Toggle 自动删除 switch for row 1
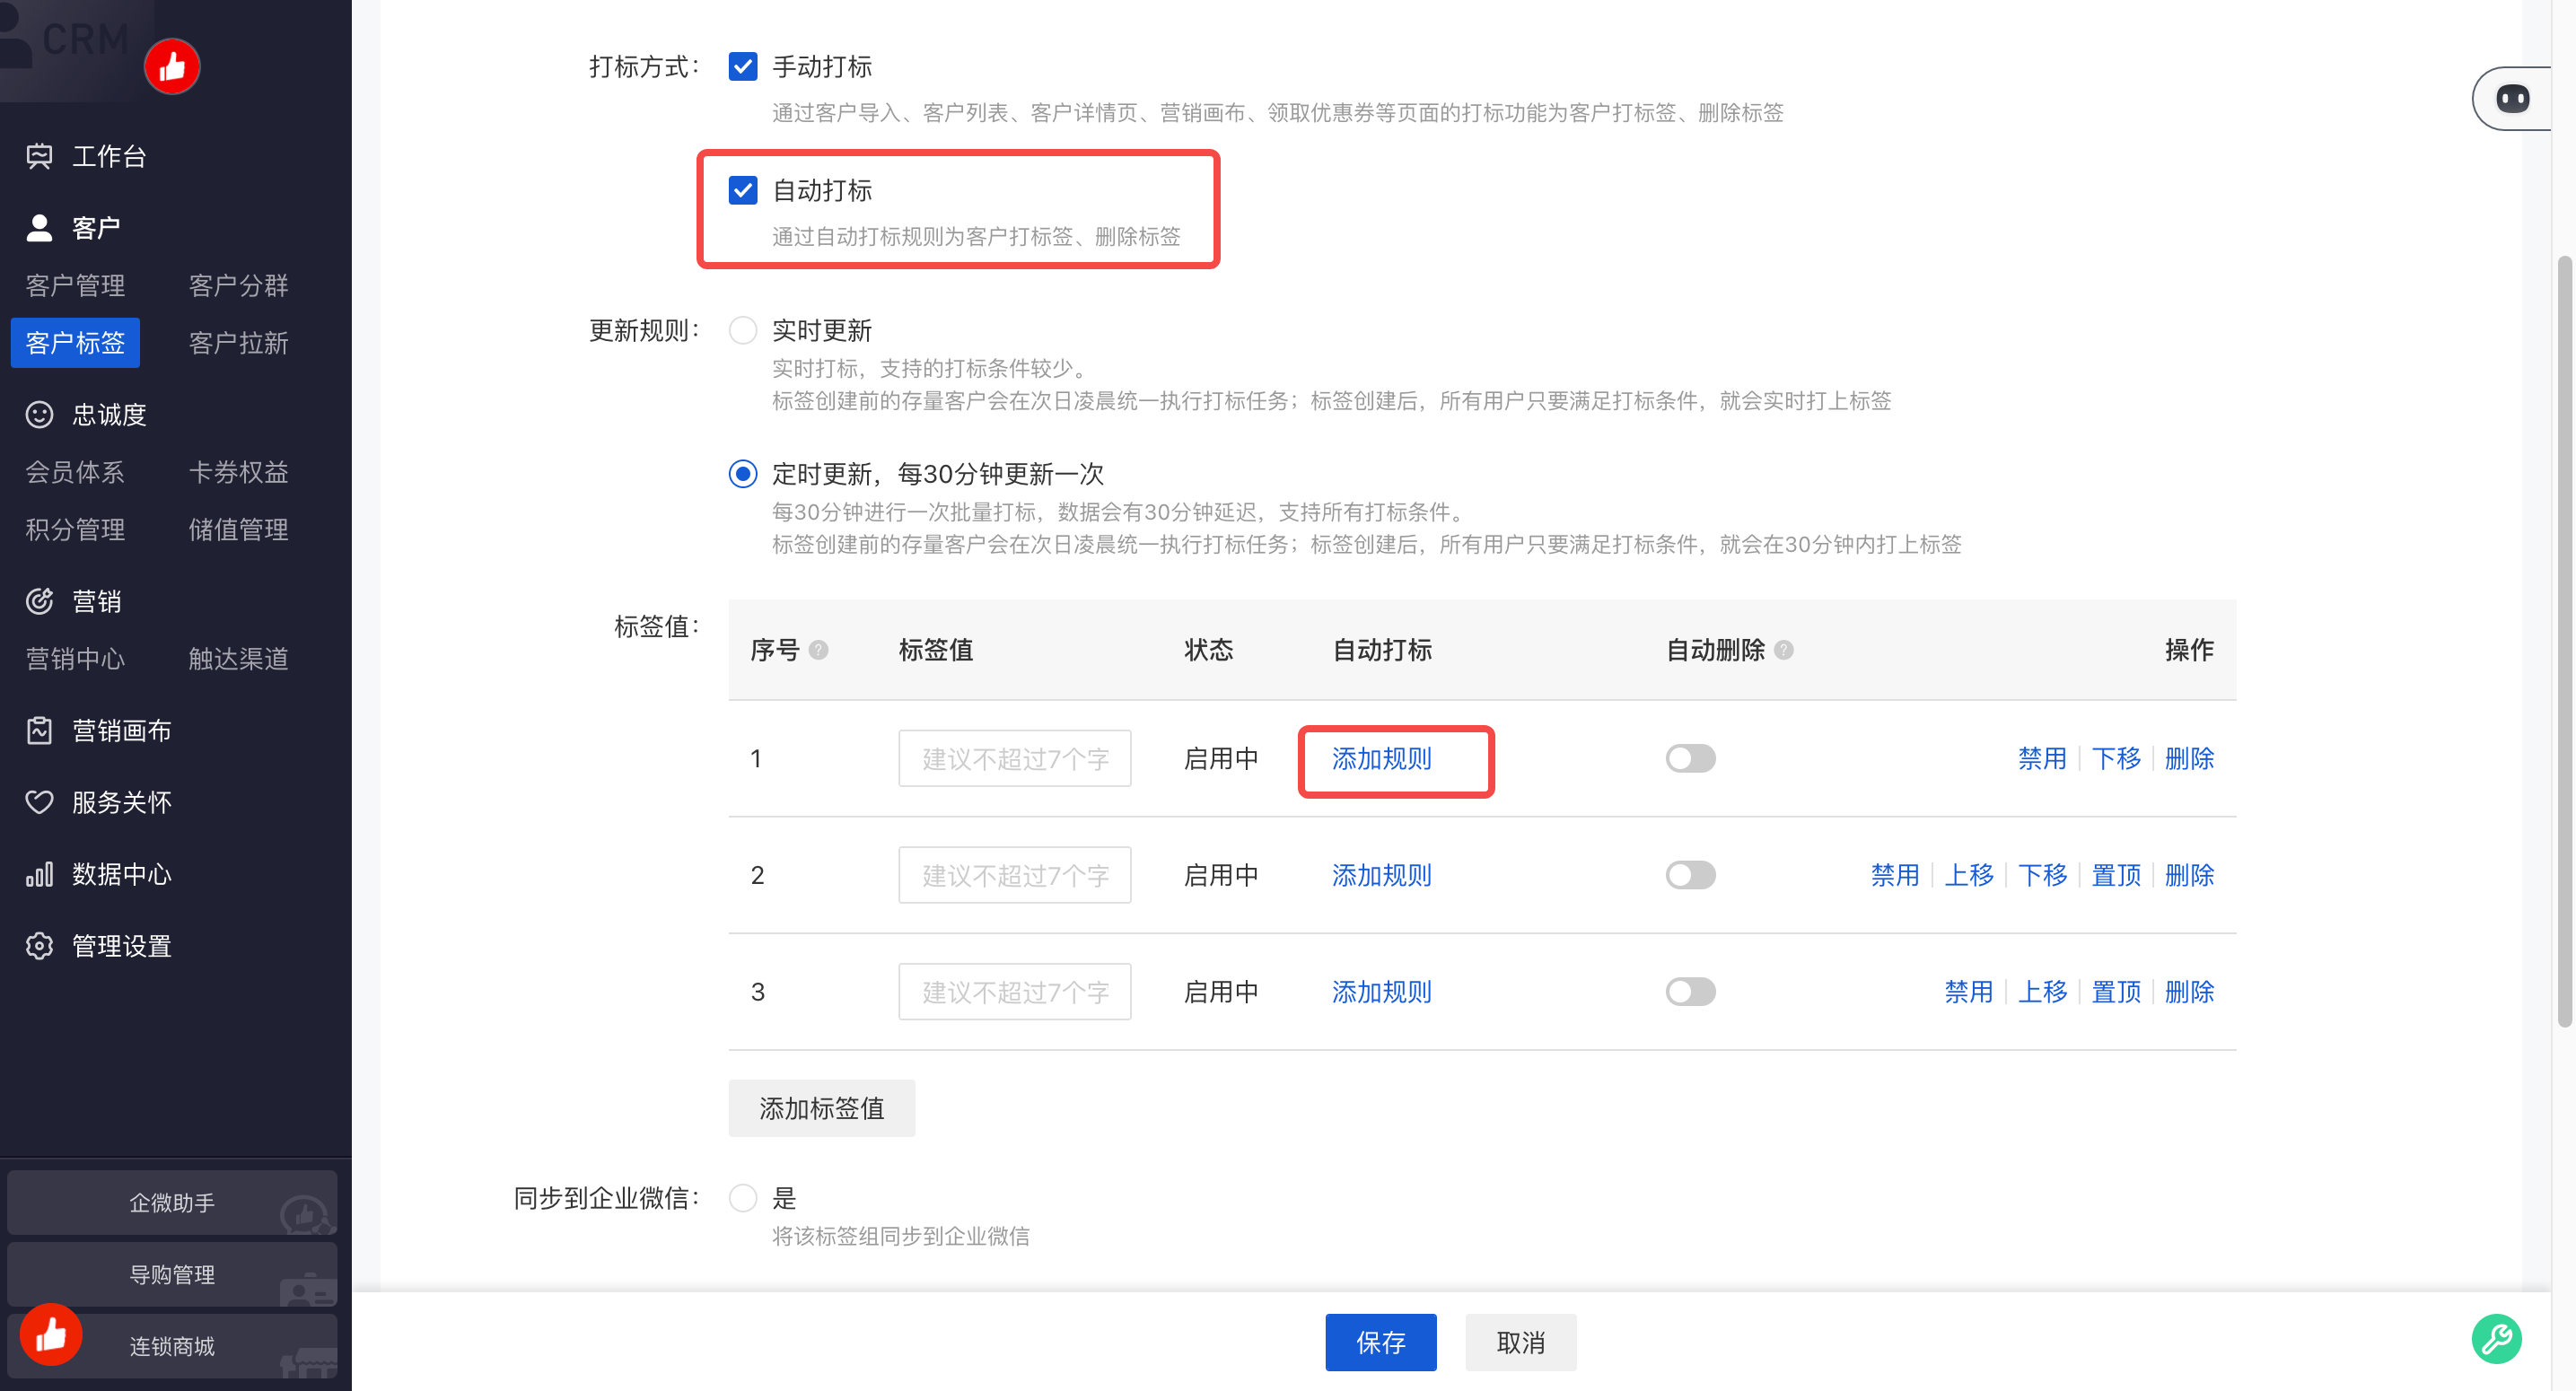2576x1391 pixels. (x=1690, y=758)
